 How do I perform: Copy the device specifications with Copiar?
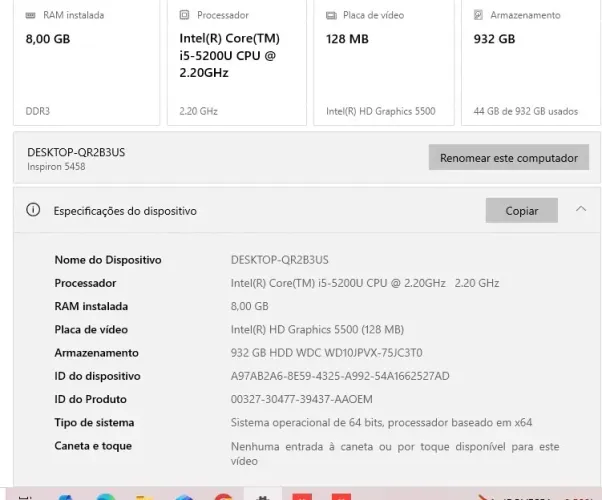(521, 210)
